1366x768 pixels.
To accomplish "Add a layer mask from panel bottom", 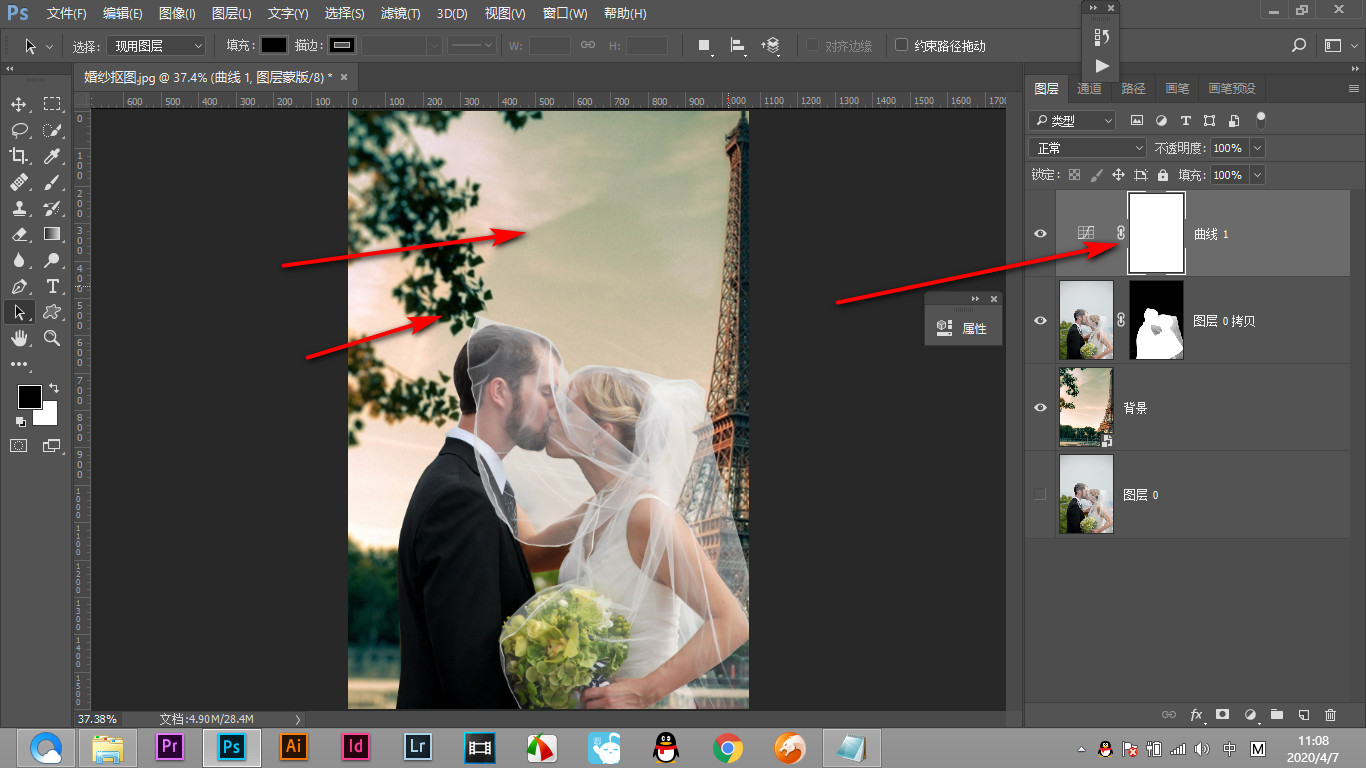I will (1222, 715).
